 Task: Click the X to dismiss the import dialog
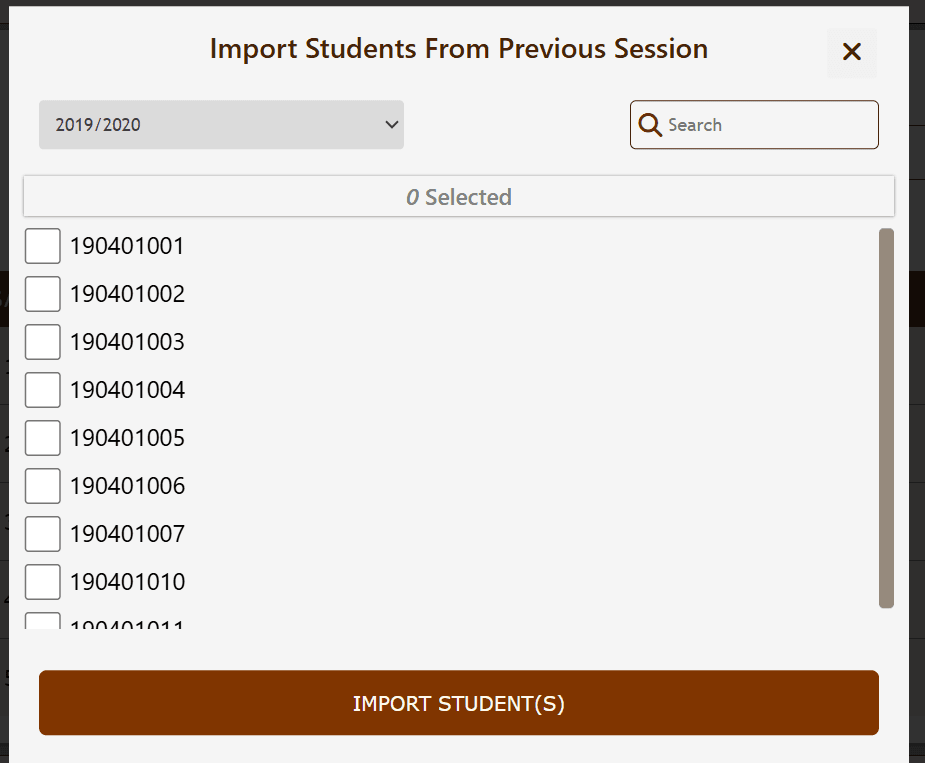pyautogui.click(x=851, y=52)
